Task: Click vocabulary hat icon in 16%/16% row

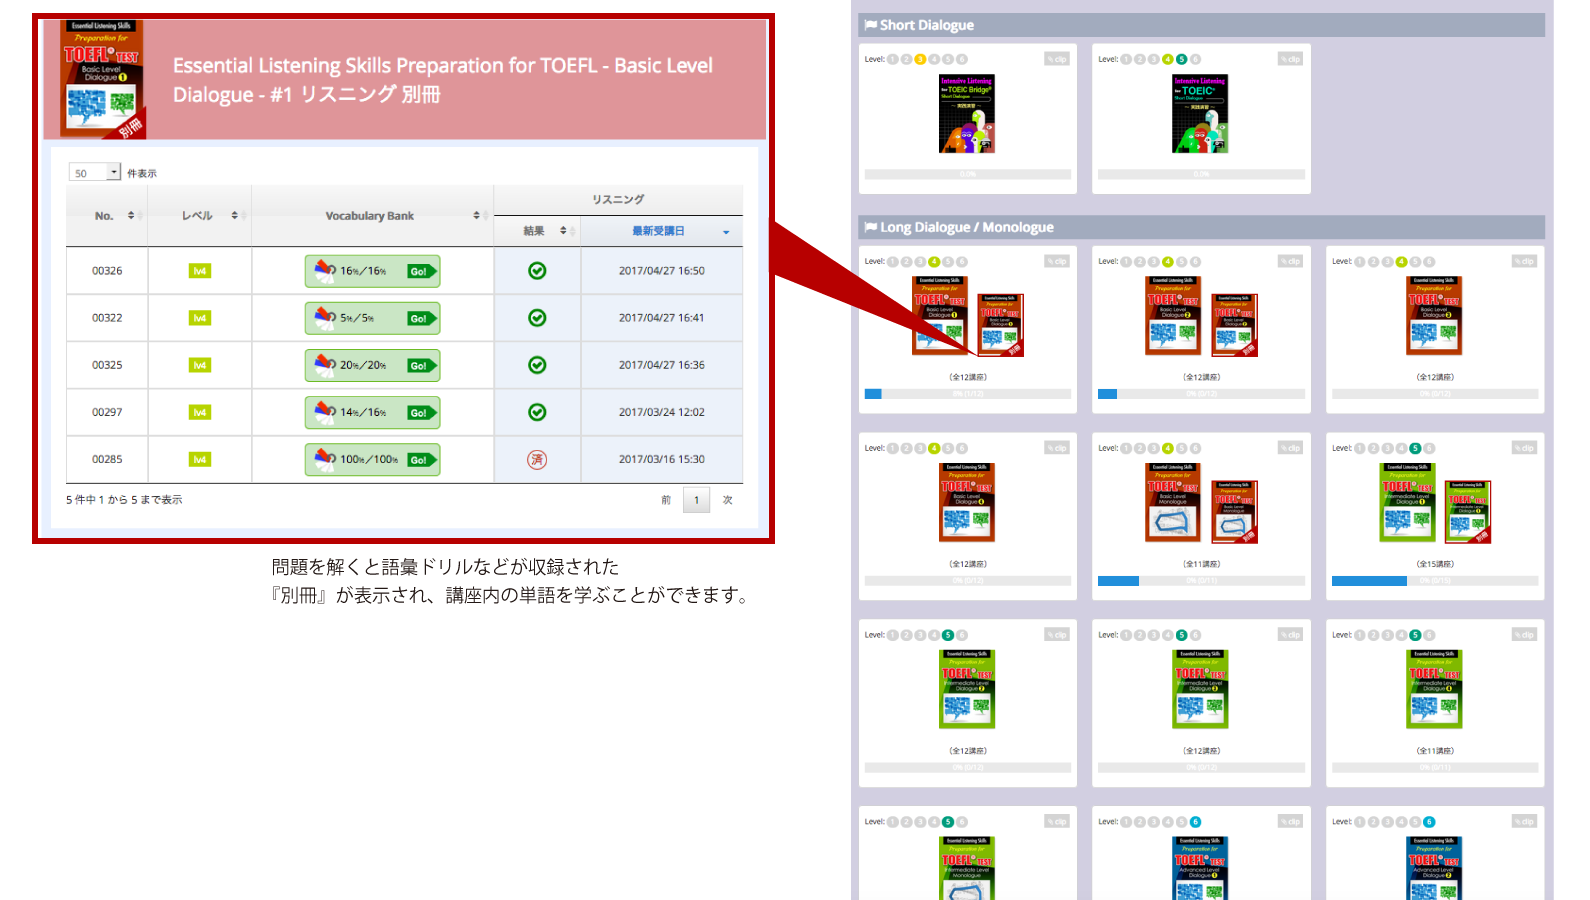Action: coord(325,270)
